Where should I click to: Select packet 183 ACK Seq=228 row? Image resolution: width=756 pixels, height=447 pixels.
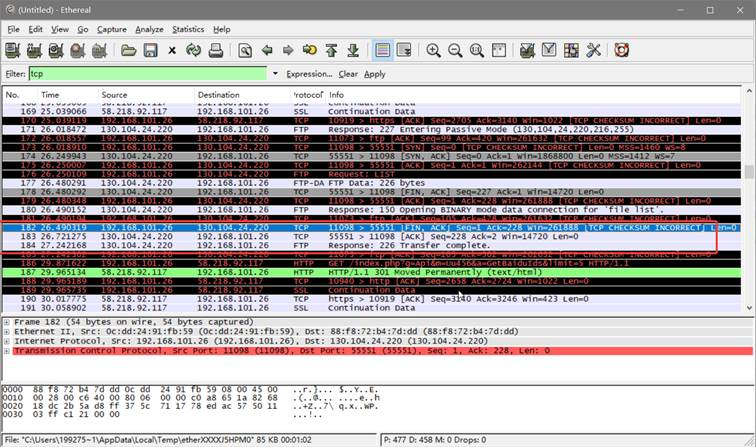(372, 236)
